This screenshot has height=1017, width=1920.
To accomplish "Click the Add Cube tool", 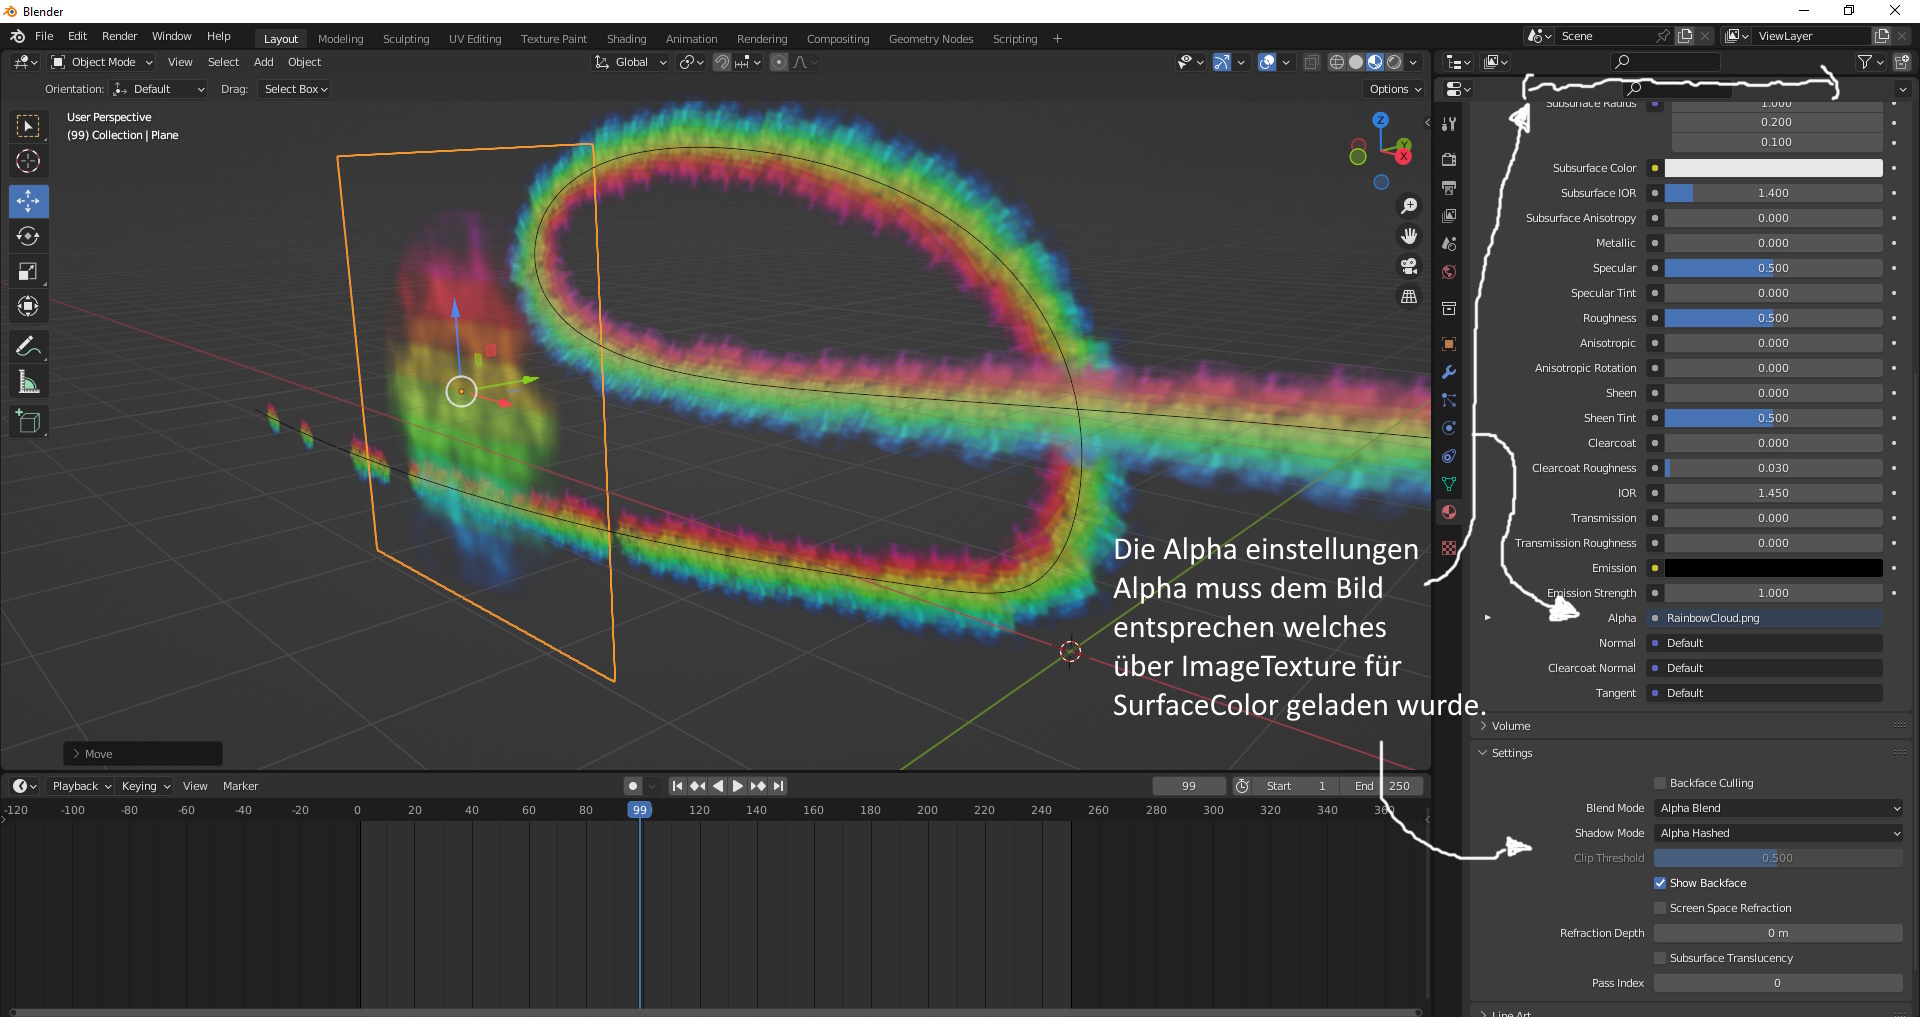I will [28, 422].
